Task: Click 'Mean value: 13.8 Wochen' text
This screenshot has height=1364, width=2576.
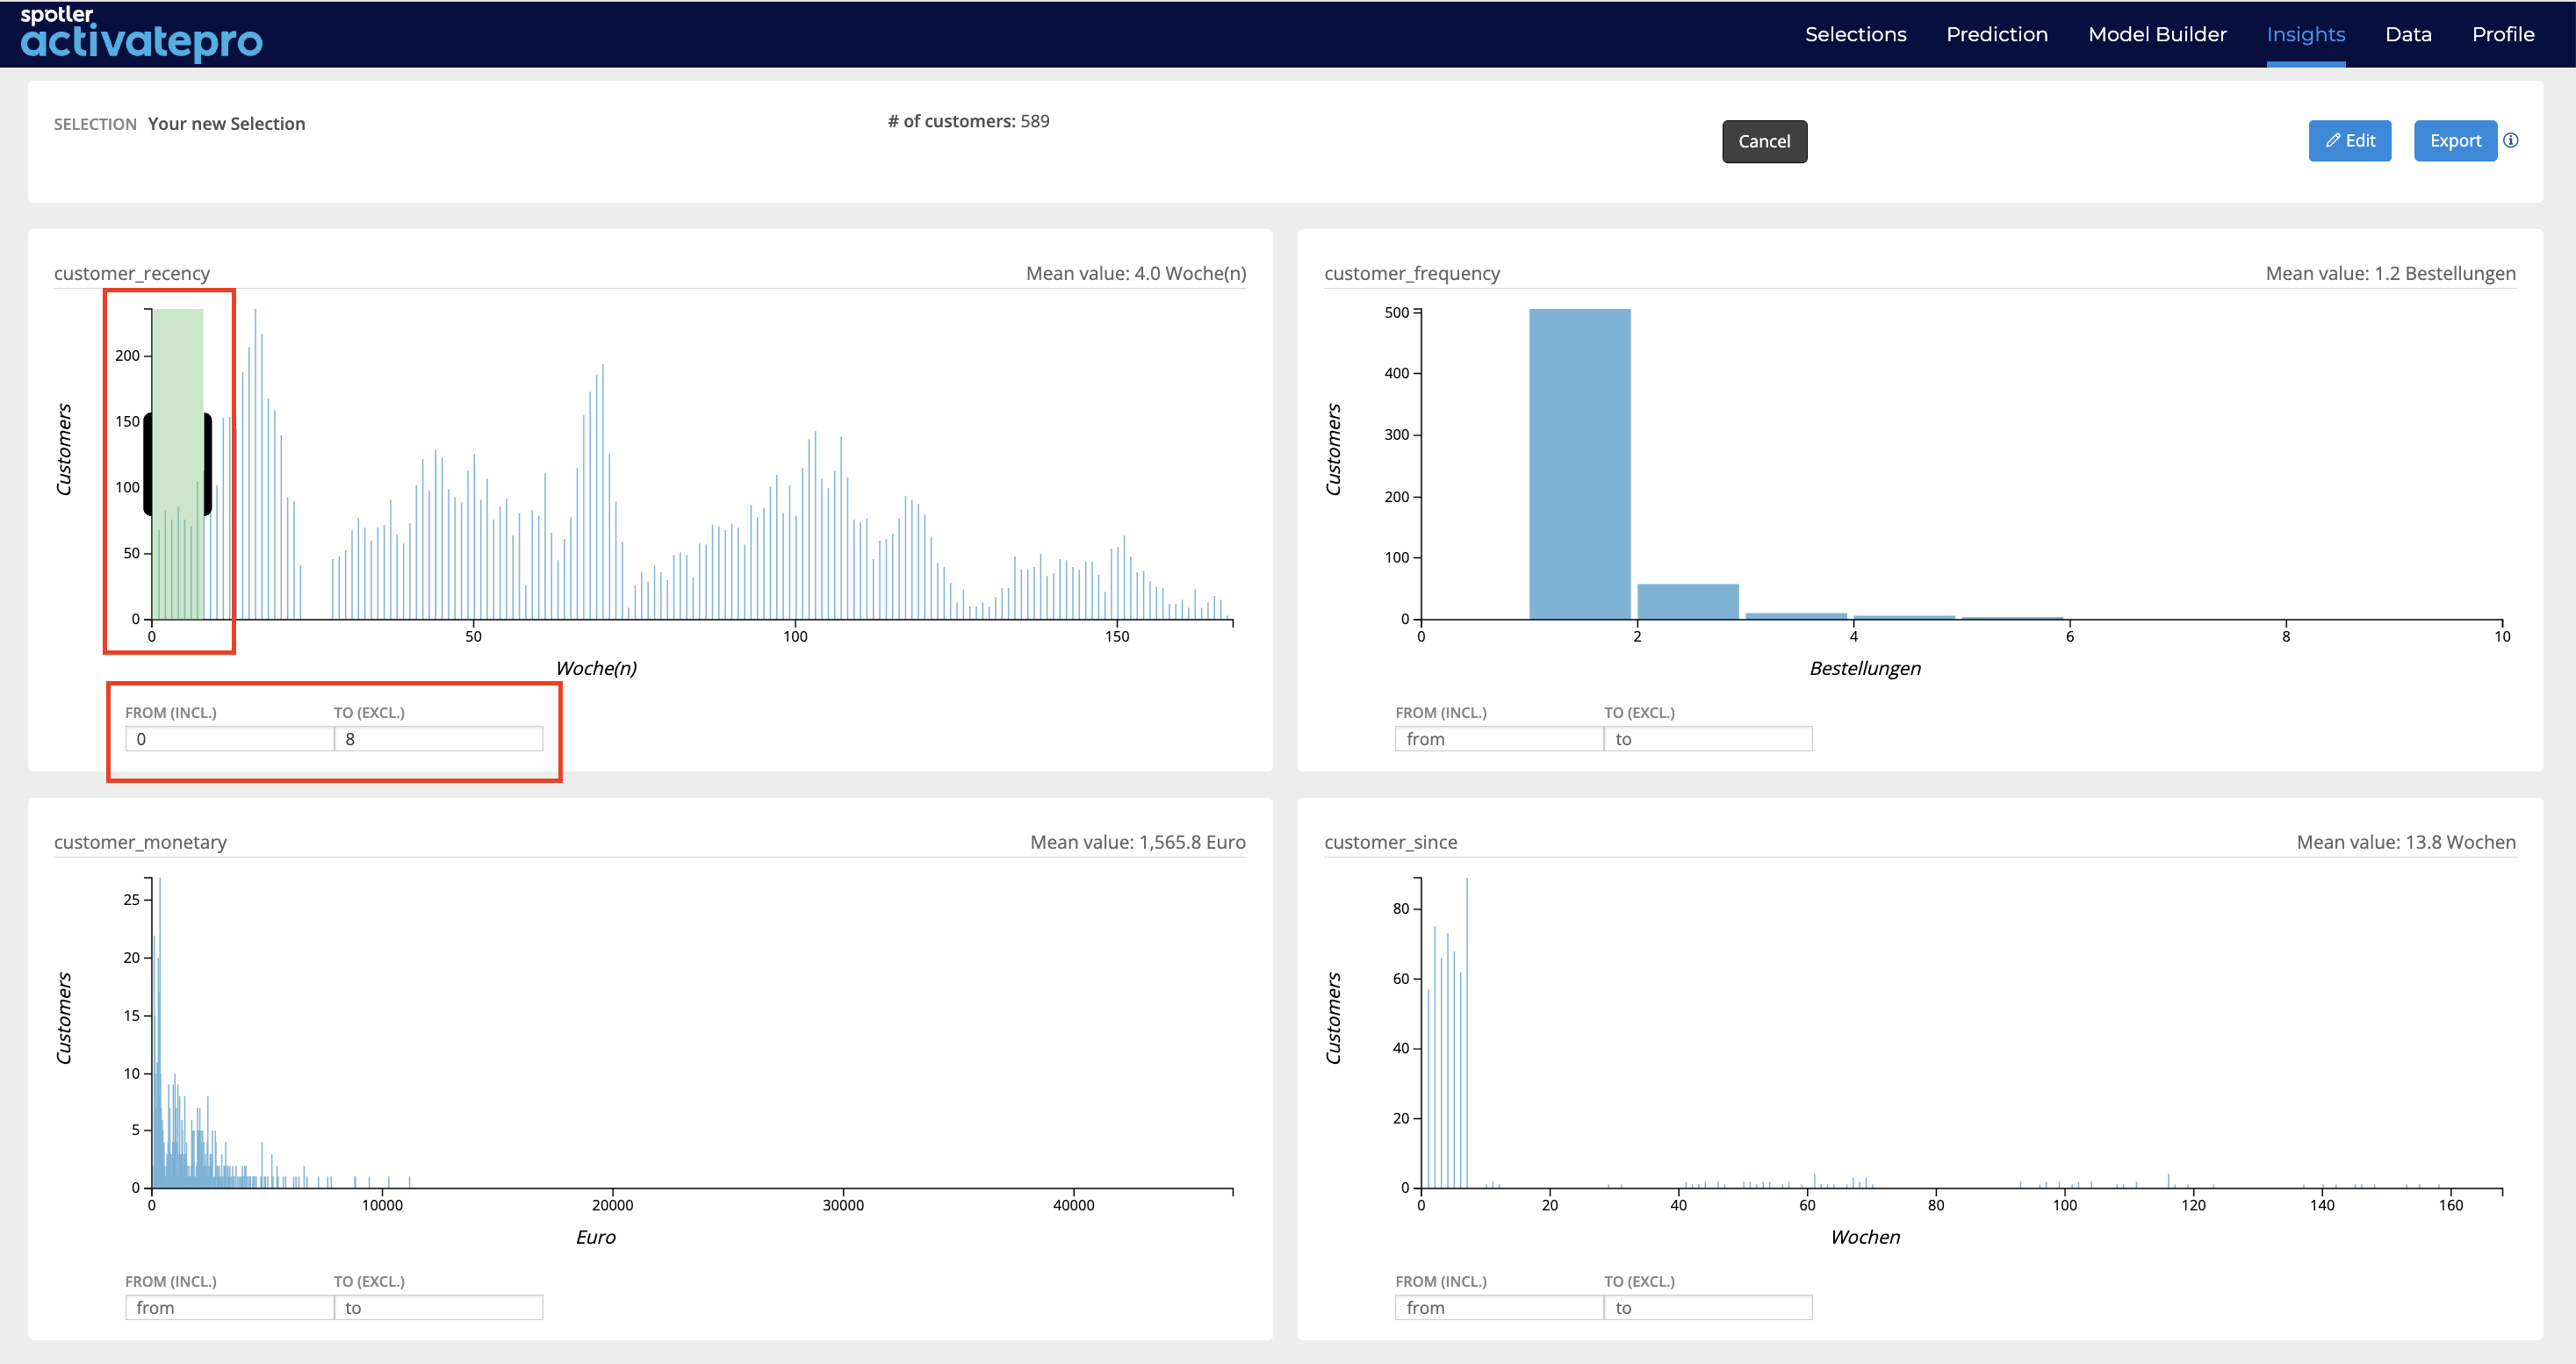Action: pos(2406,842)
